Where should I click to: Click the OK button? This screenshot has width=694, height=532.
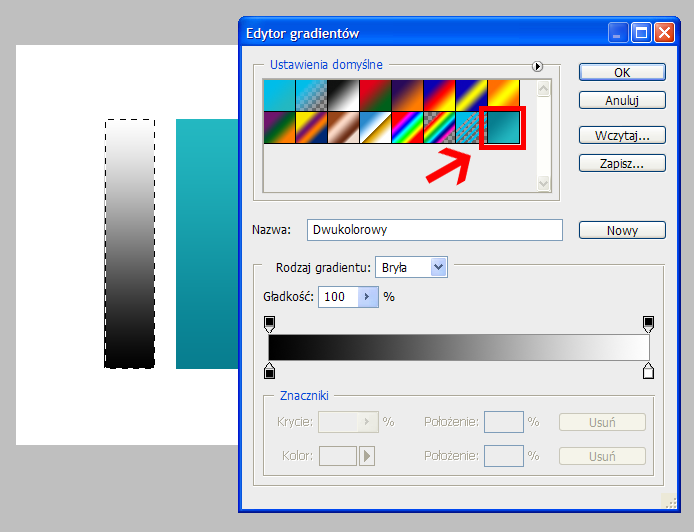(x=621, y=72)
